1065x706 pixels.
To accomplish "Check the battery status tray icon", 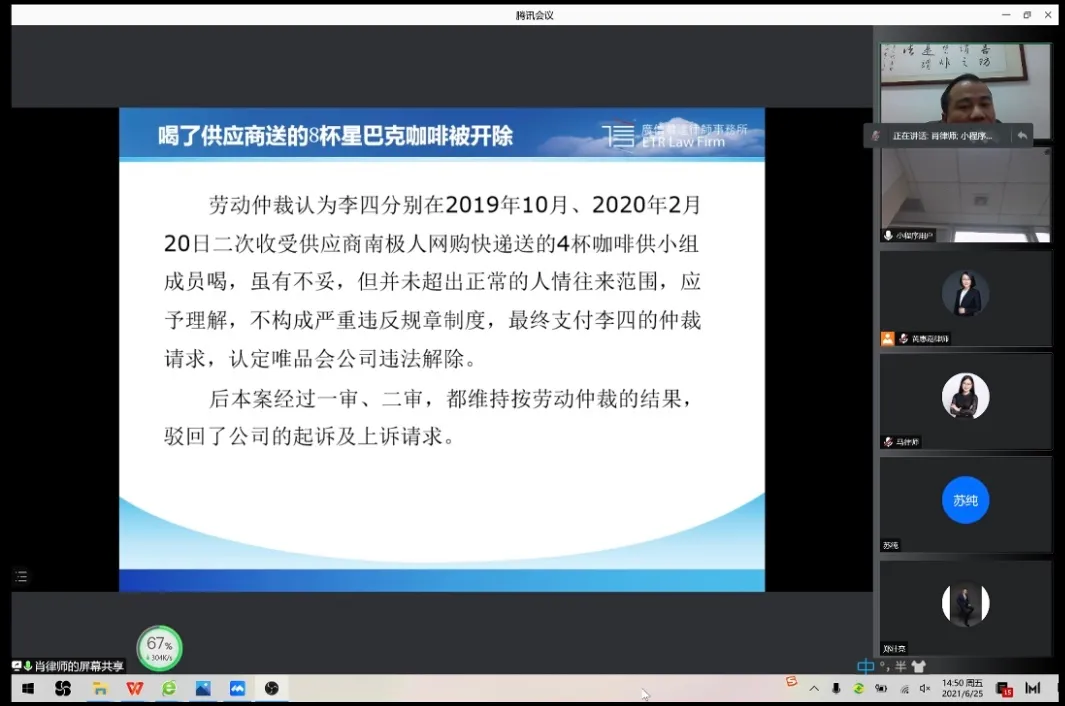I will pyautogui.click(x=881, y=689).
